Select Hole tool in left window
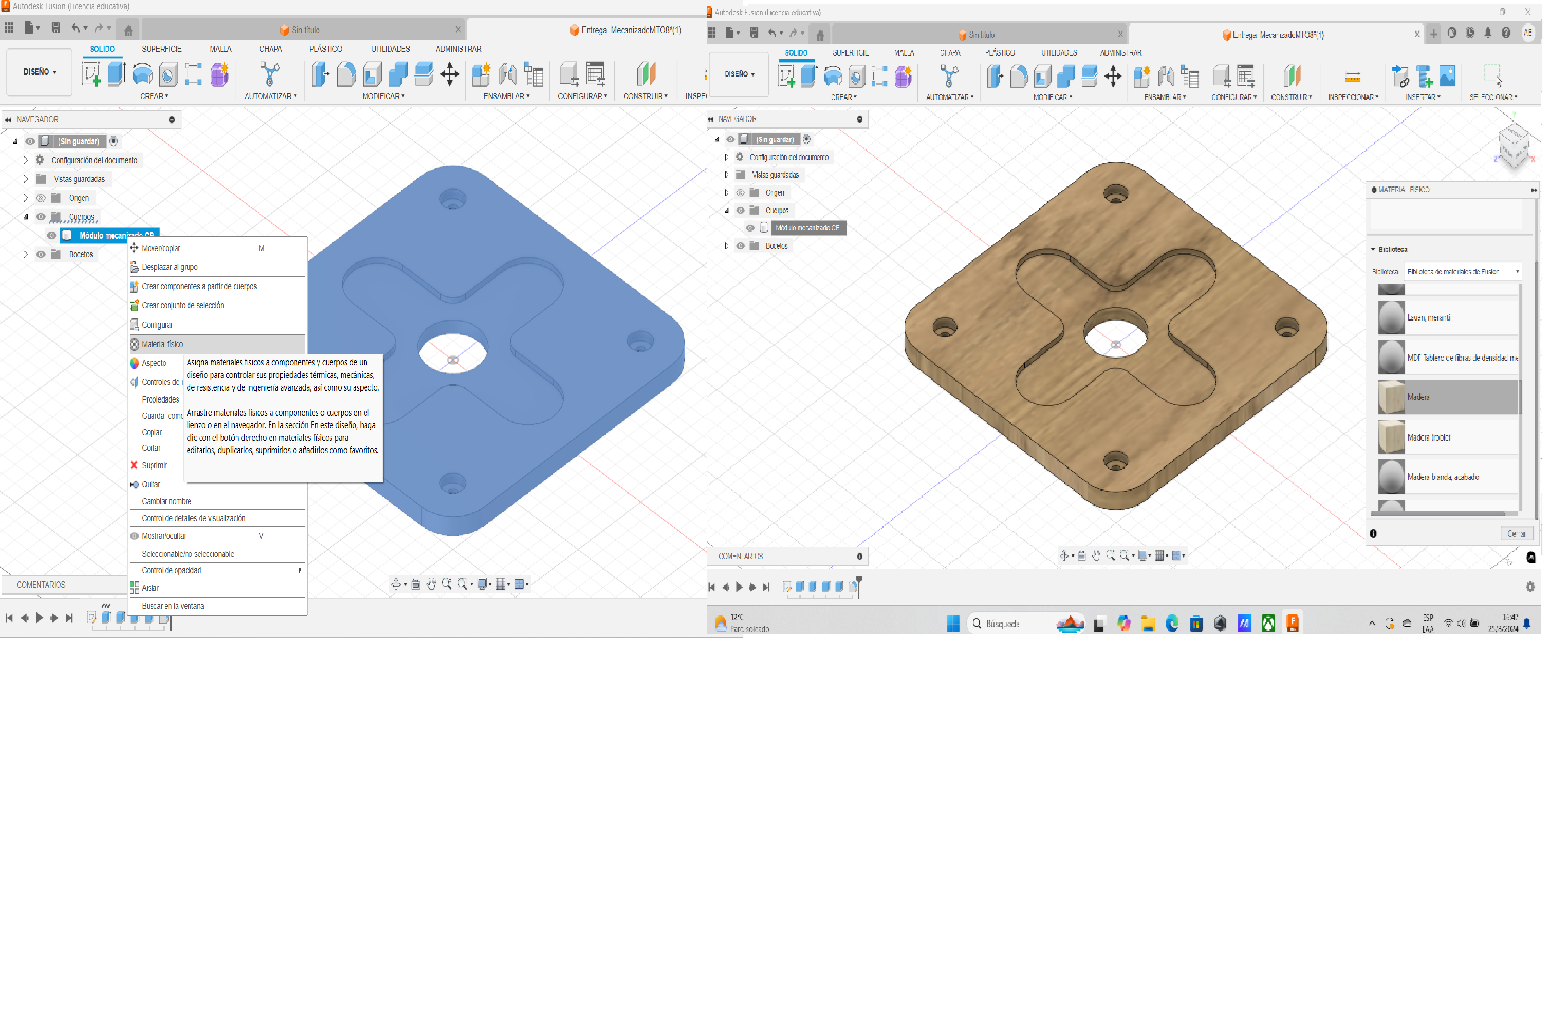The height and width of the screenshot is (1016, 1549). point(169,75)
